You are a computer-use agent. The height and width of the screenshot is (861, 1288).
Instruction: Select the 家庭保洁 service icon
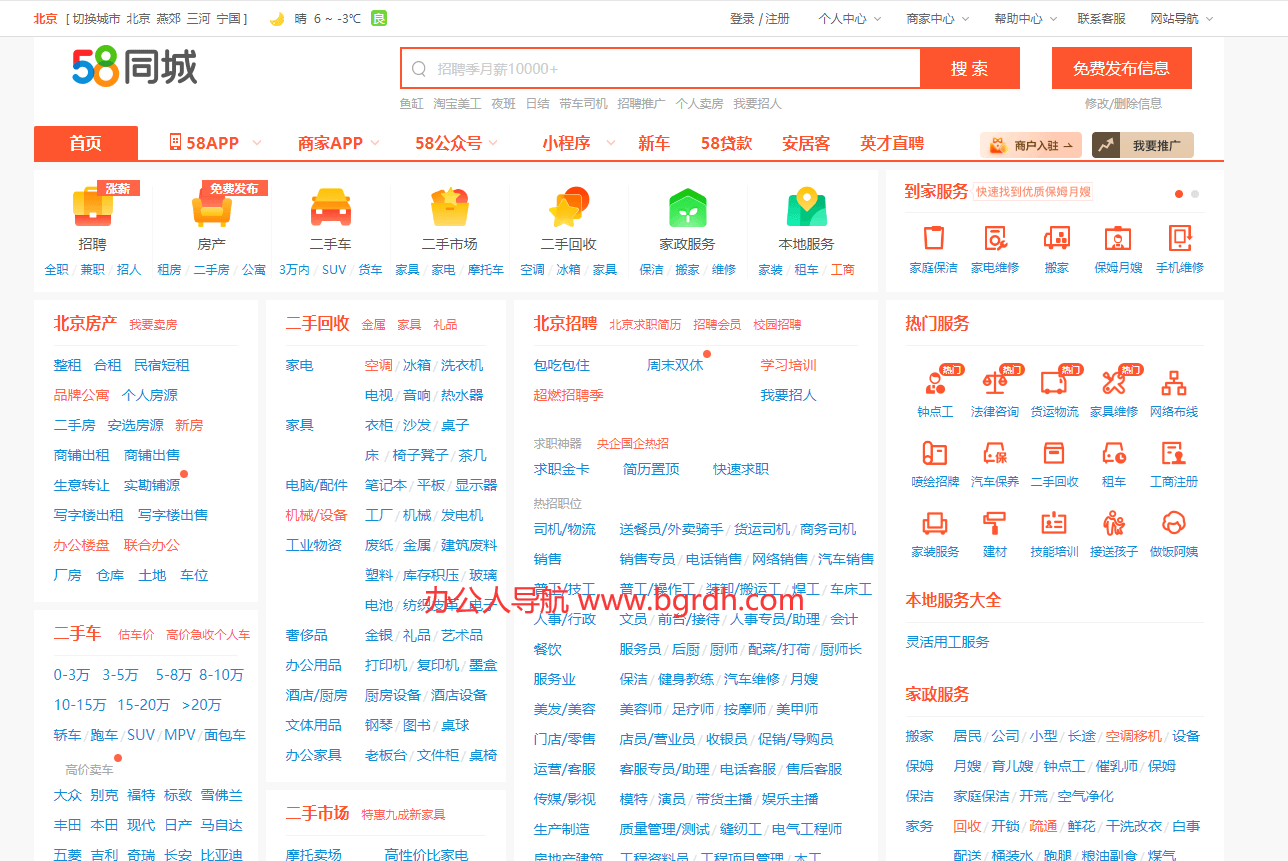tap(933, 238)
